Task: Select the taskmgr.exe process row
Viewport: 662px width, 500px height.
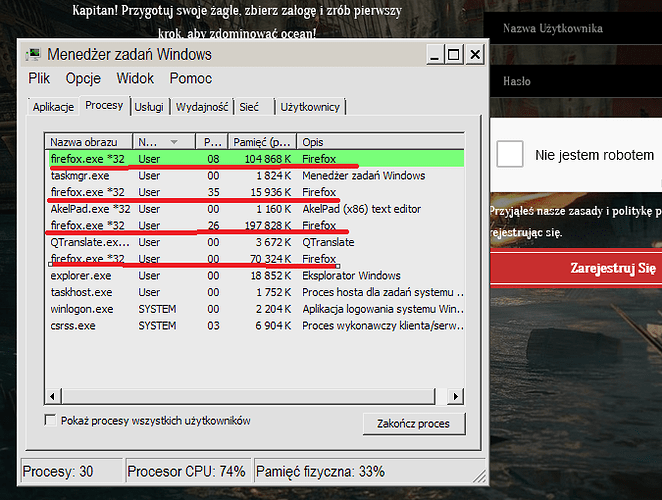Action: (x=255, y=175)
